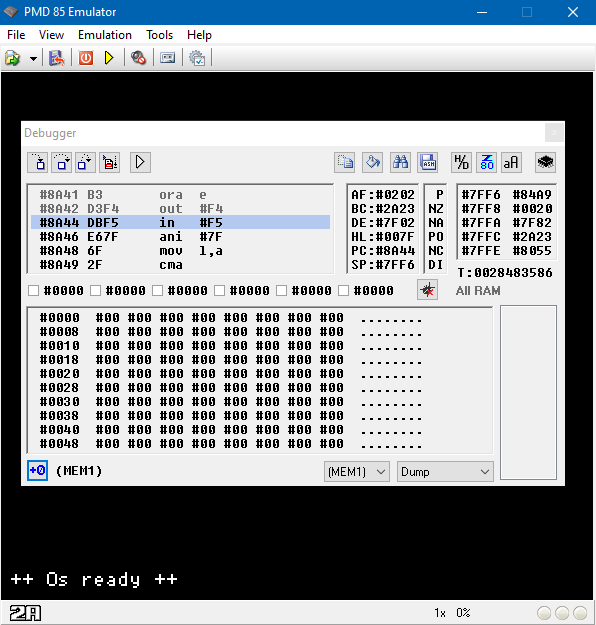Open the Dump view mode dropdown

click(445, 472)
